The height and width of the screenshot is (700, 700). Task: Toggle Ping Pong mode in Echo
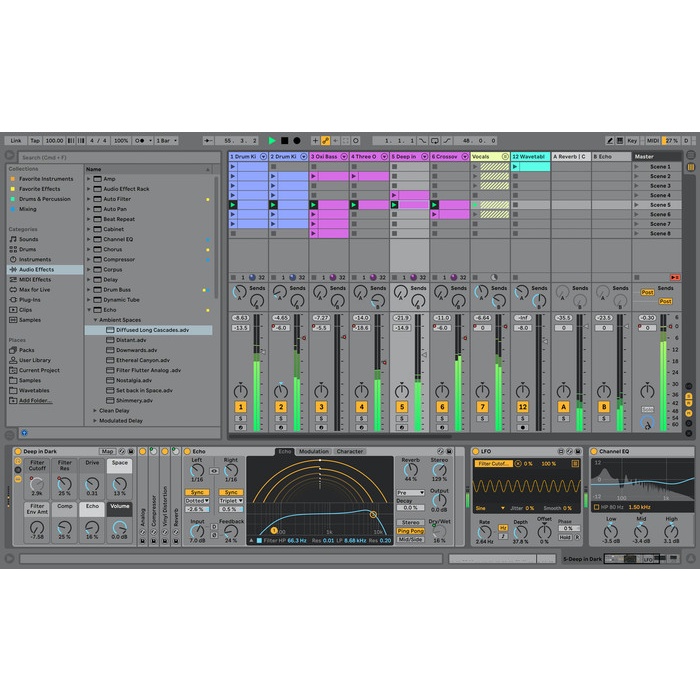(410, 531)
